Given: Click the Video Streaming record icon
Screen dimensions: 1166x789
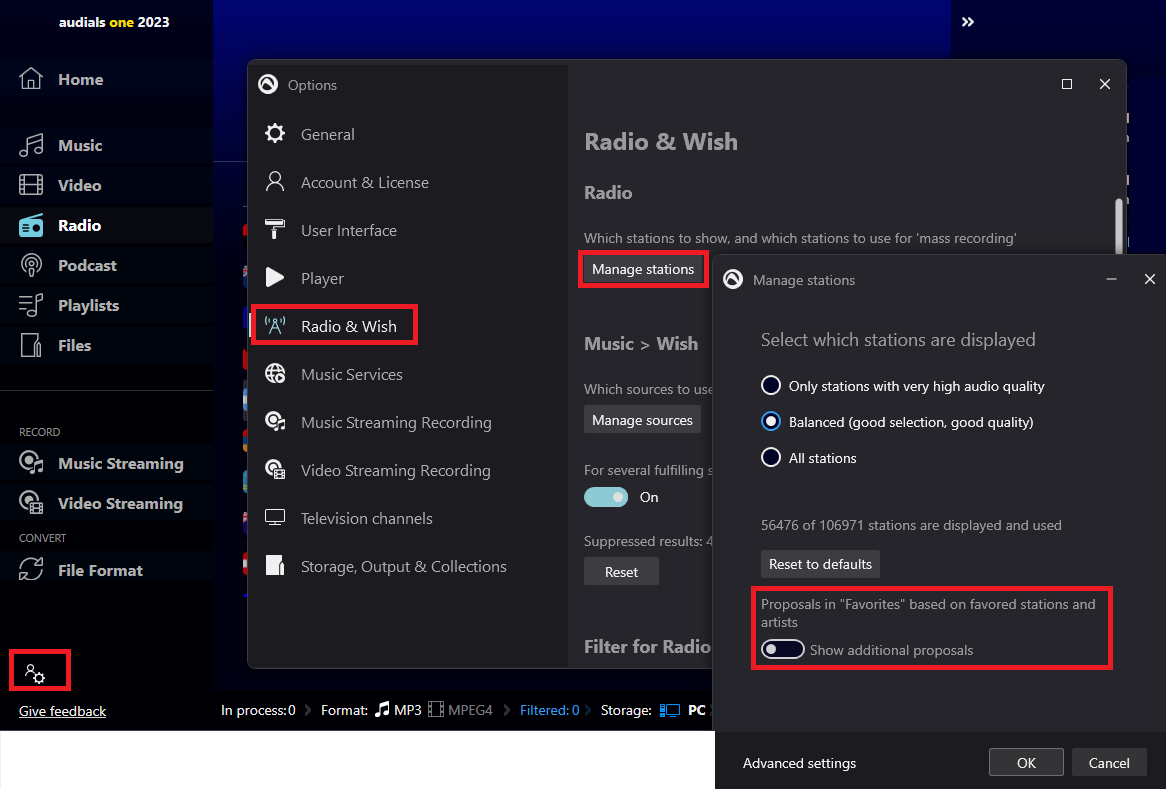Looking at the screenshot, I should pyautogui.click(x=30, y=503).
